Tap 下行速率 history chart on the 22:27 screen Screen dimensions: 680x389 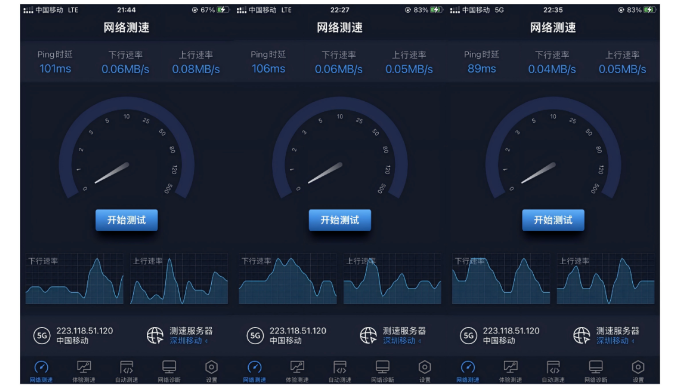pos(288,279)
